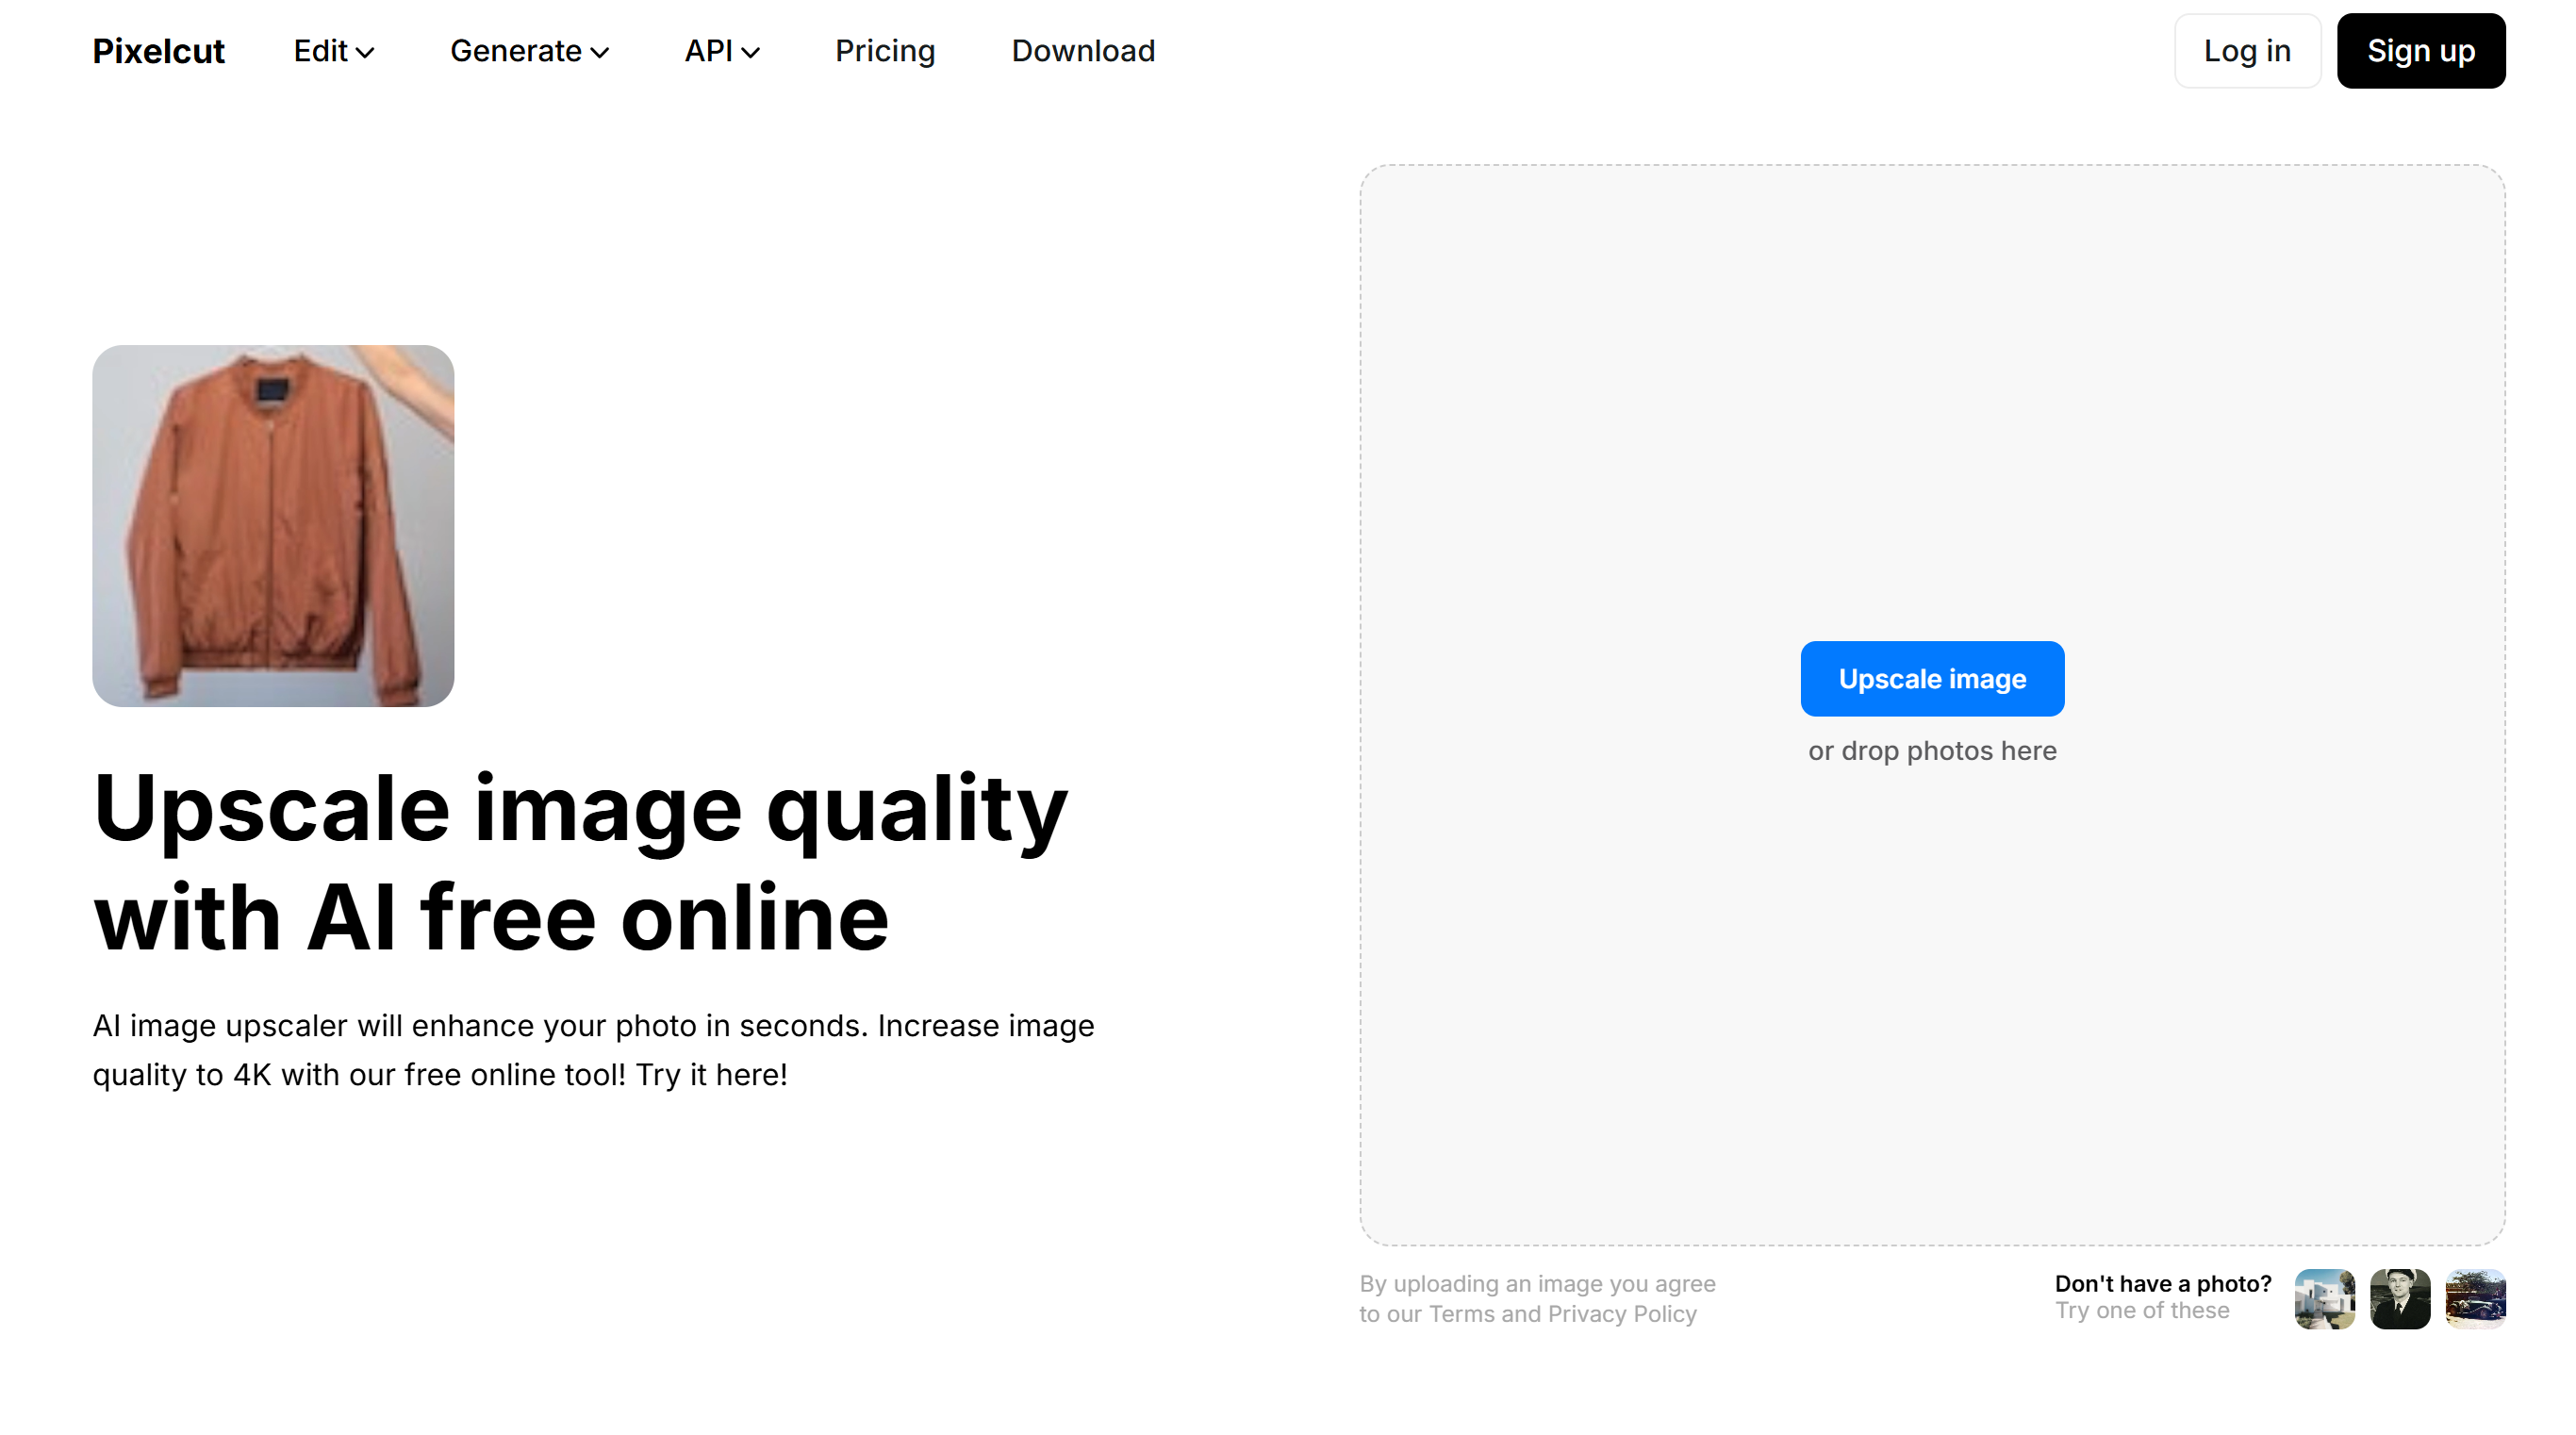The height and width of the screenshot is (1435, 2576).
Task: Select the vintage car sample photo
Action: pos(2474,1299)
